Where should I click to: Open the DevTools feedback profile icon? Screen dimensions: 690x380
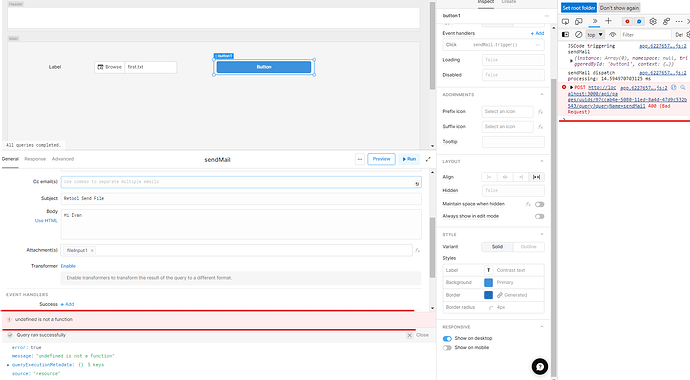click(666, 21)
